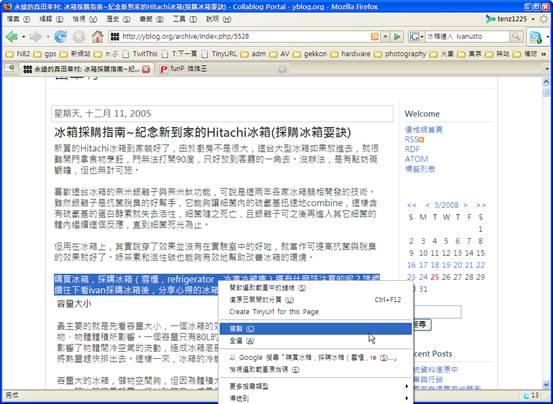Open the 說明 (H) Help menu
The width and height of the screenshot is (553, 404).
[x=218, y=19]
